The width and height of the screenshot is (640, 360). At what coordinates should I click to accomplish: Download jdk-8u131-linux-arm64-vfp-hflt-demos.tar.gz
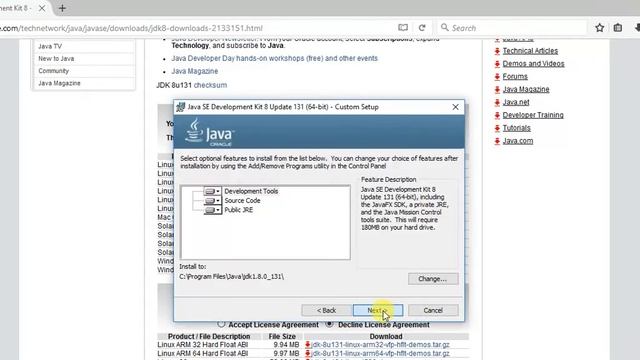coord(380,353)
